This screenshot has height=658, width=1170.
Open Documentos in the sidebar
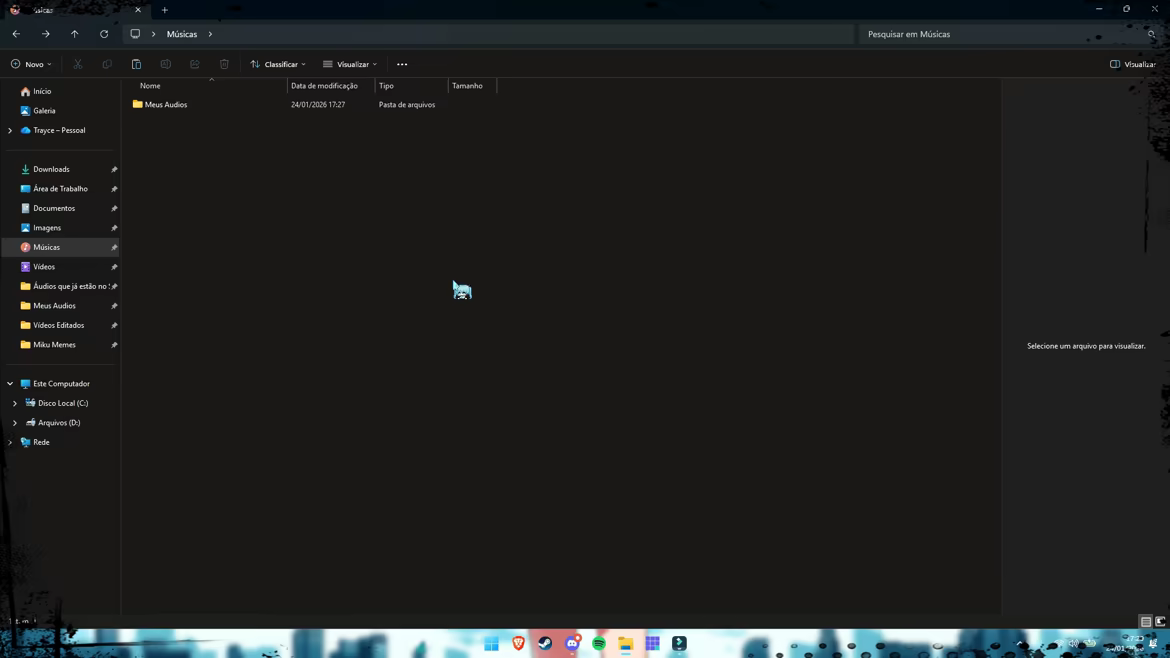tap(54, 208)
